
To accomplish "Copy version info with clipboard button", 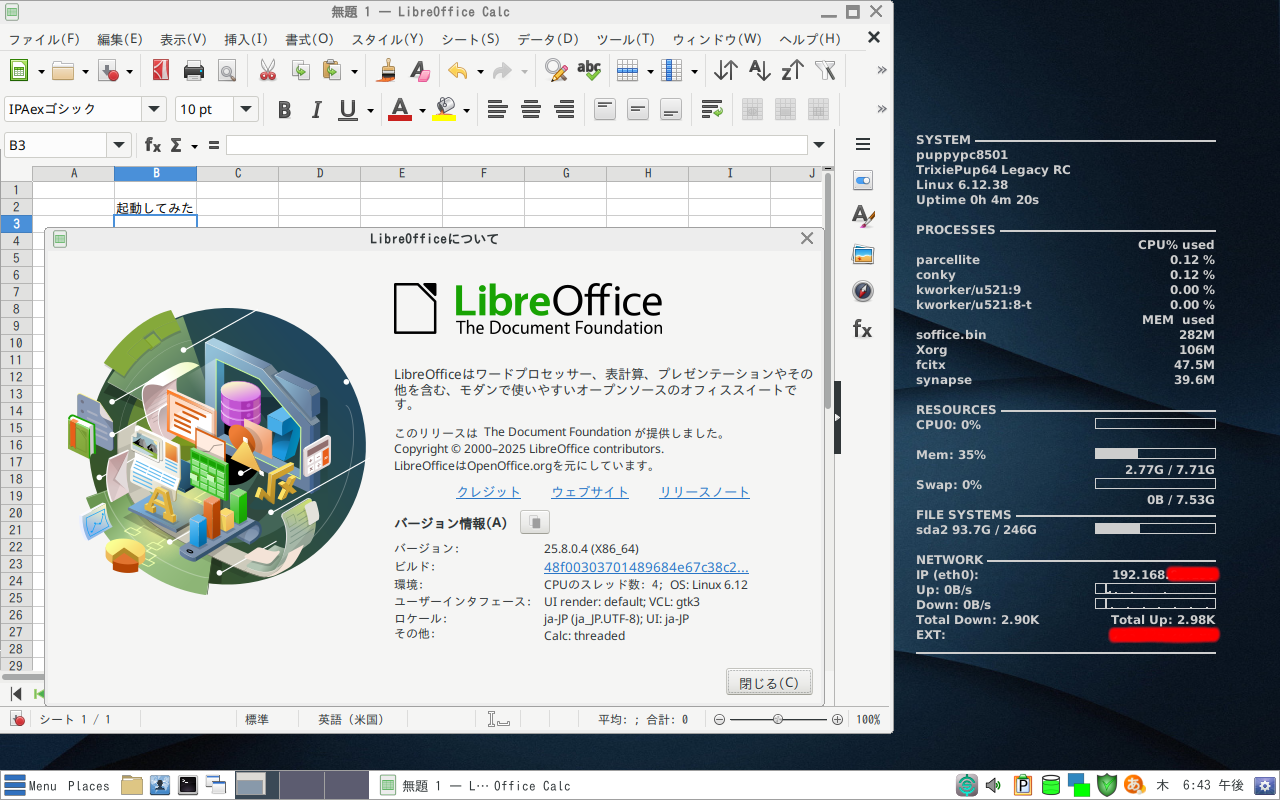I will coord(535,522).
